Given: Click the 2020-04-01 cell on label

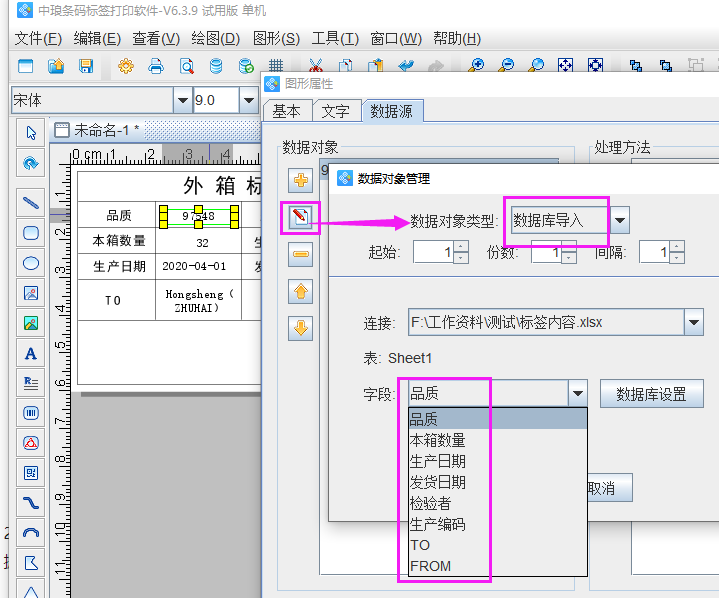Looking at the screenshot, I should click(x=198, y=266).
